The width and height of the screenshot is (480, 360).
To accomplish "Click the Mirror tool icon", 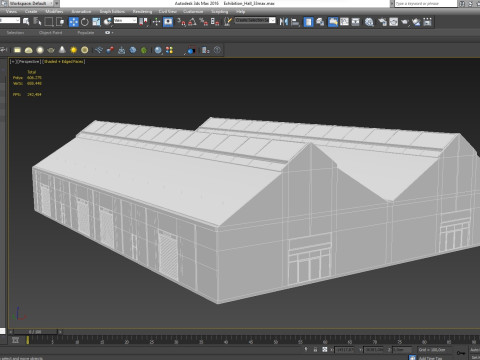I will click(x=284, y=22).
